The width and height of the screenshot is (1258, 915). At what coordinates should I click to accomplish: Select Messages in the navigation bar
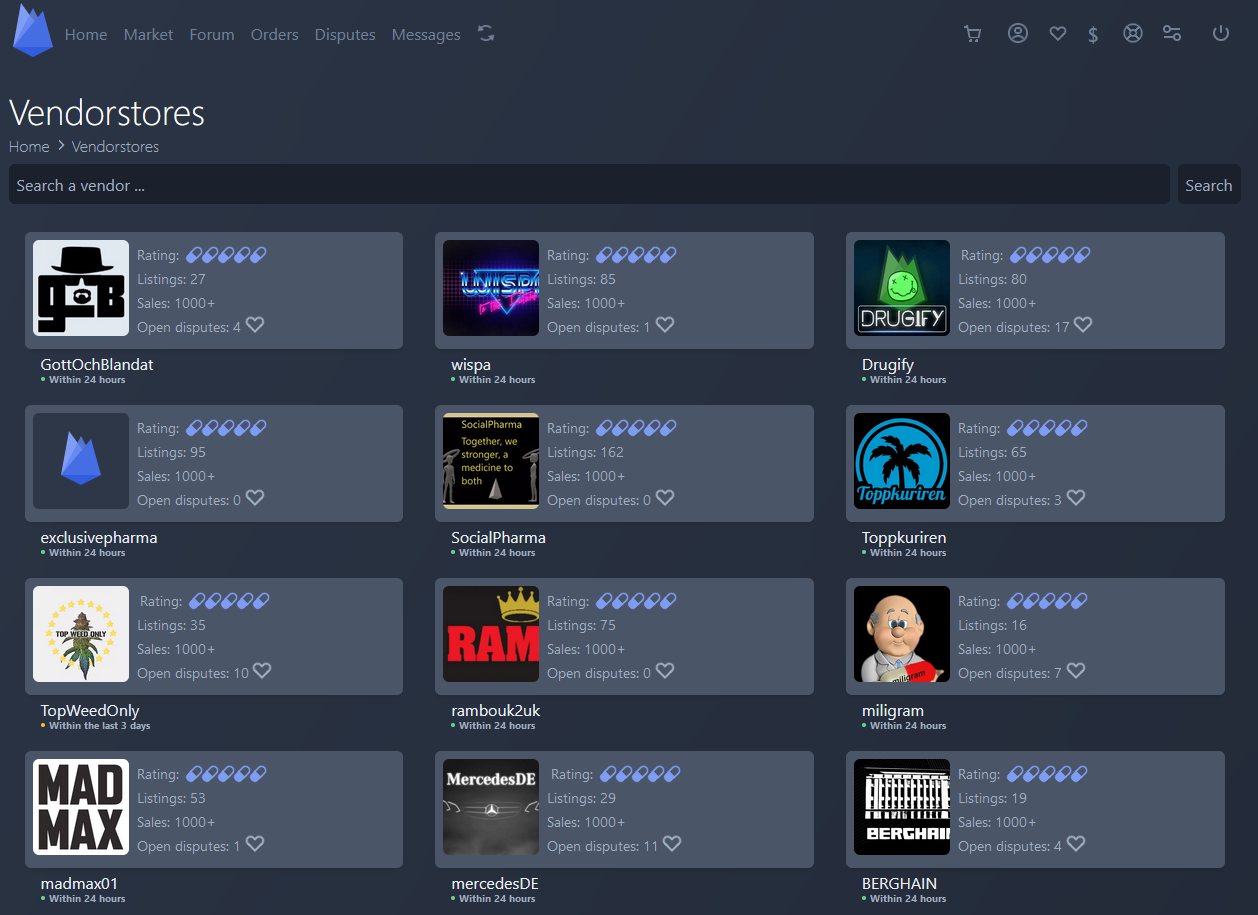pos(426,35)
